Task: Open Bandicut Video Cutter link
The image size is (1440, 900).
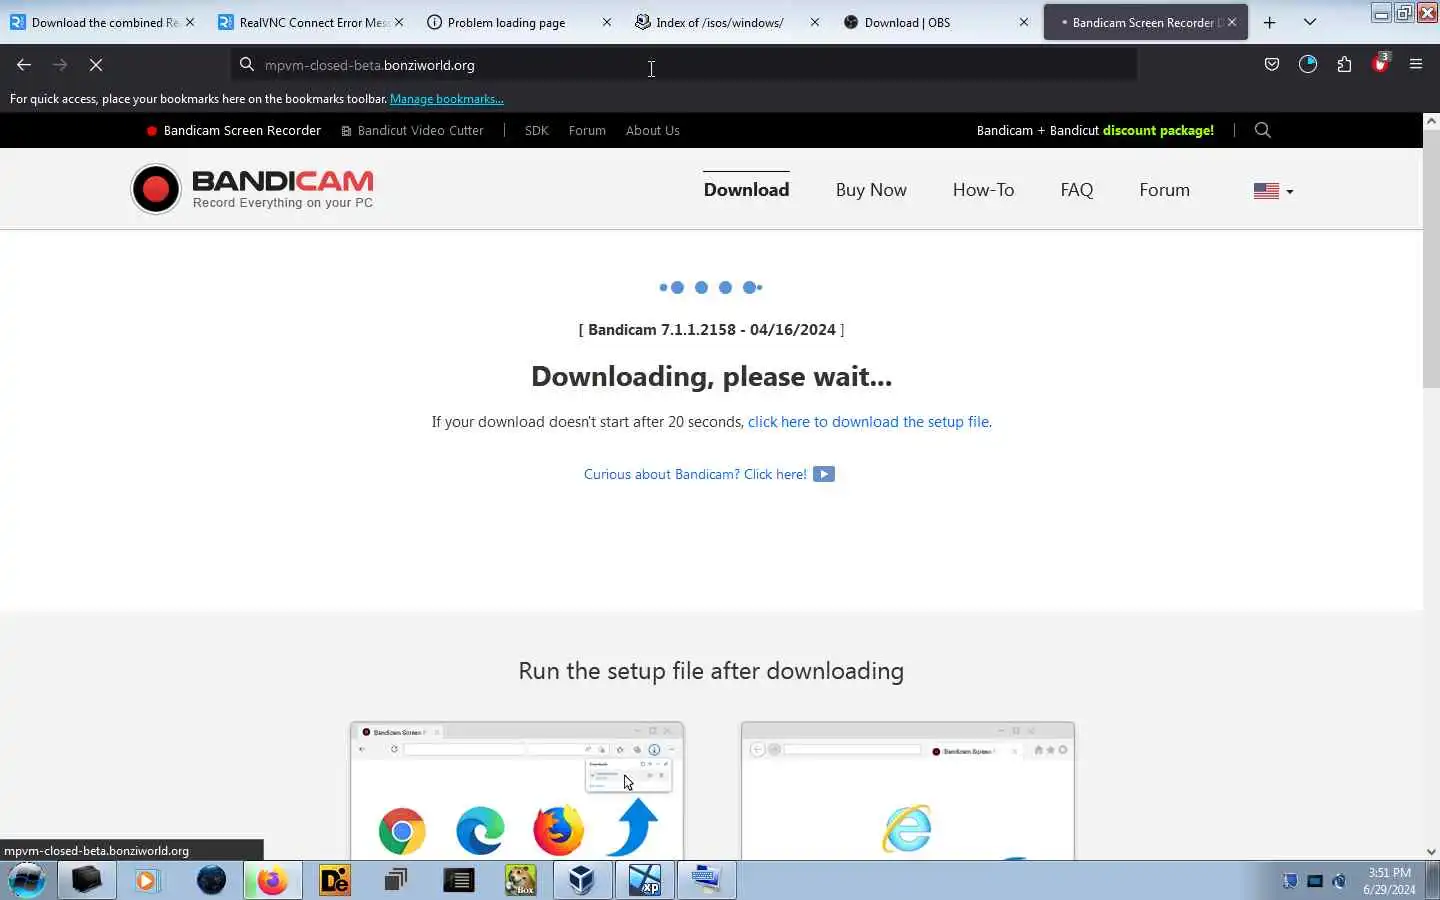Action: 412,131
